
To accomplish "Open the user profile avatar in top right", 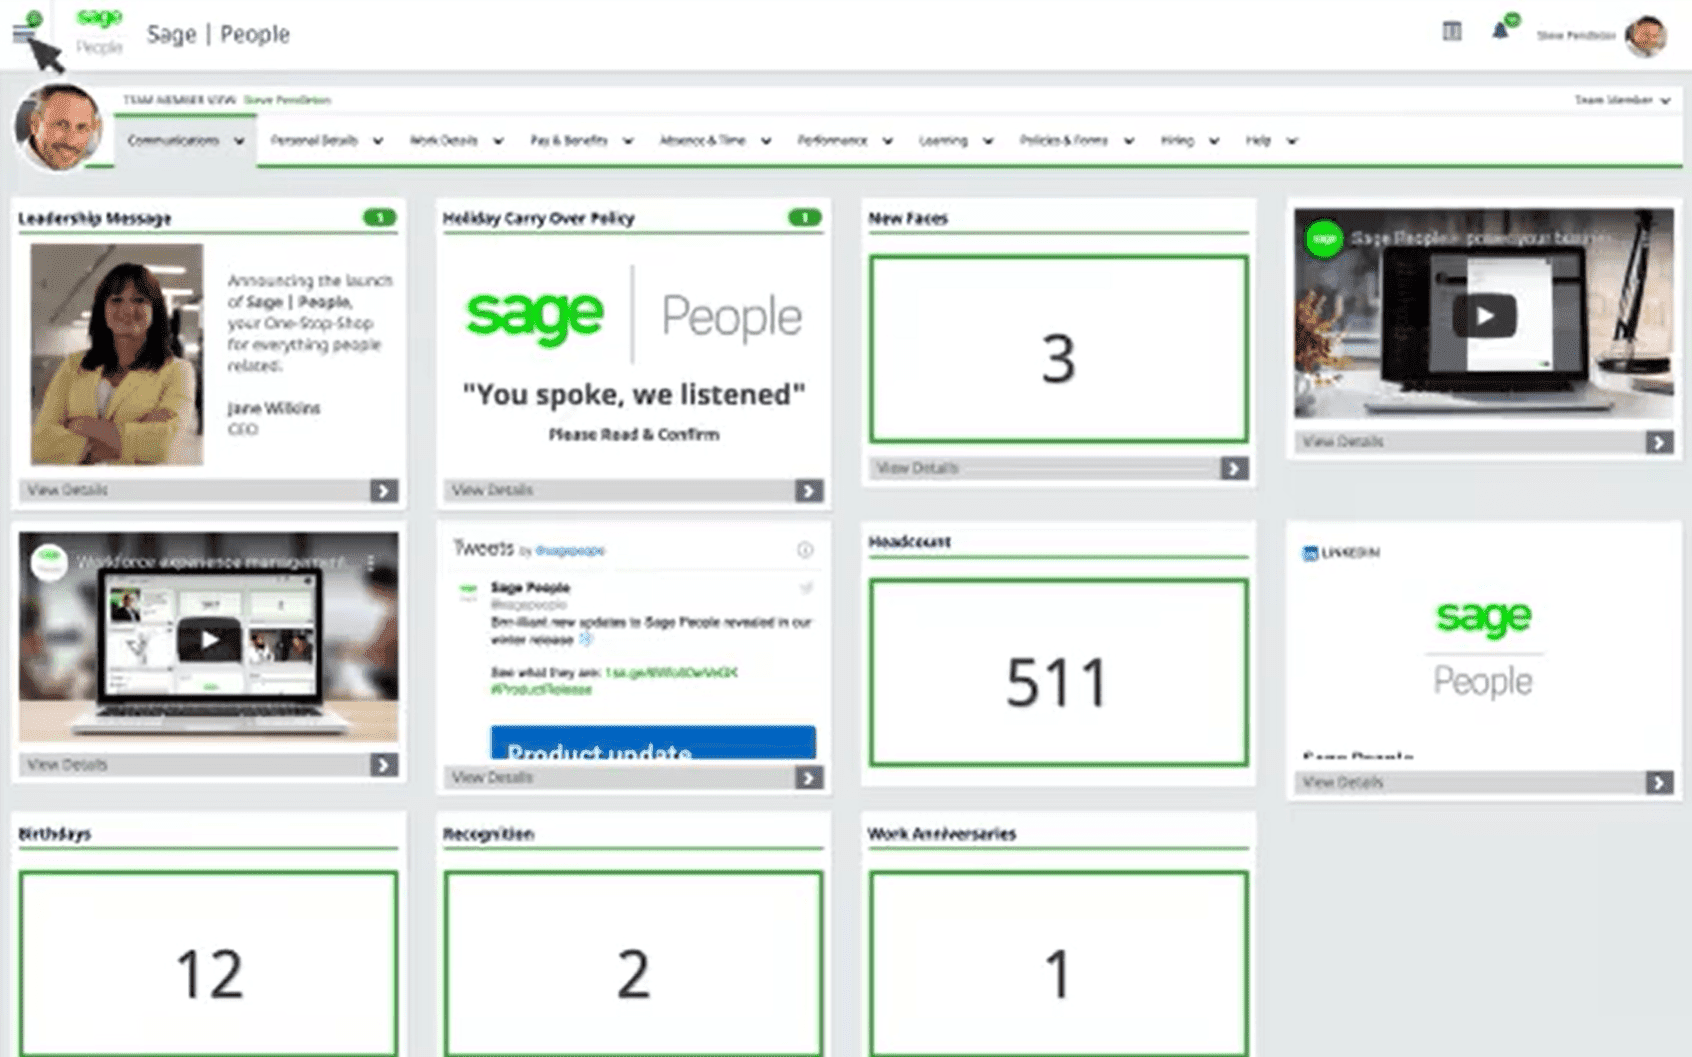I will click(x=1645, y=36).
